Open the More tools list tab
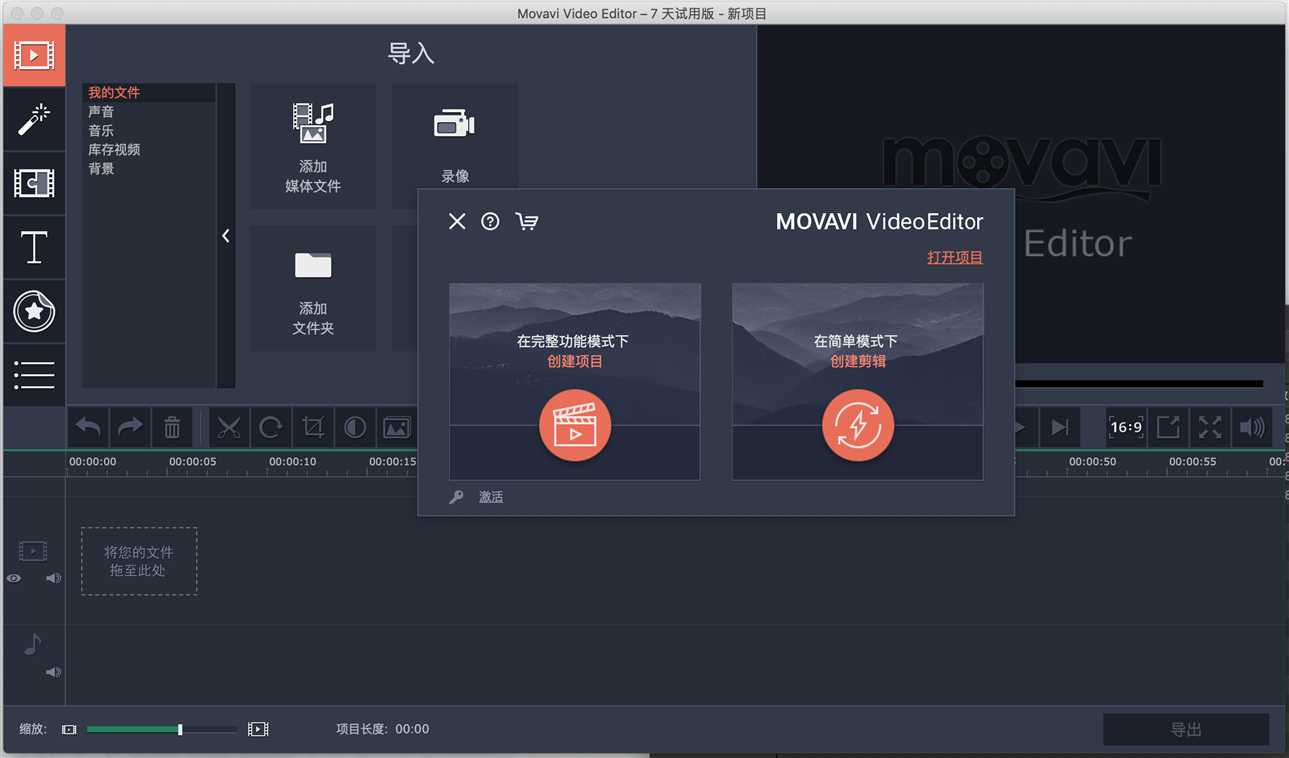The image size is (1289, 758). [x=34, y=375]
